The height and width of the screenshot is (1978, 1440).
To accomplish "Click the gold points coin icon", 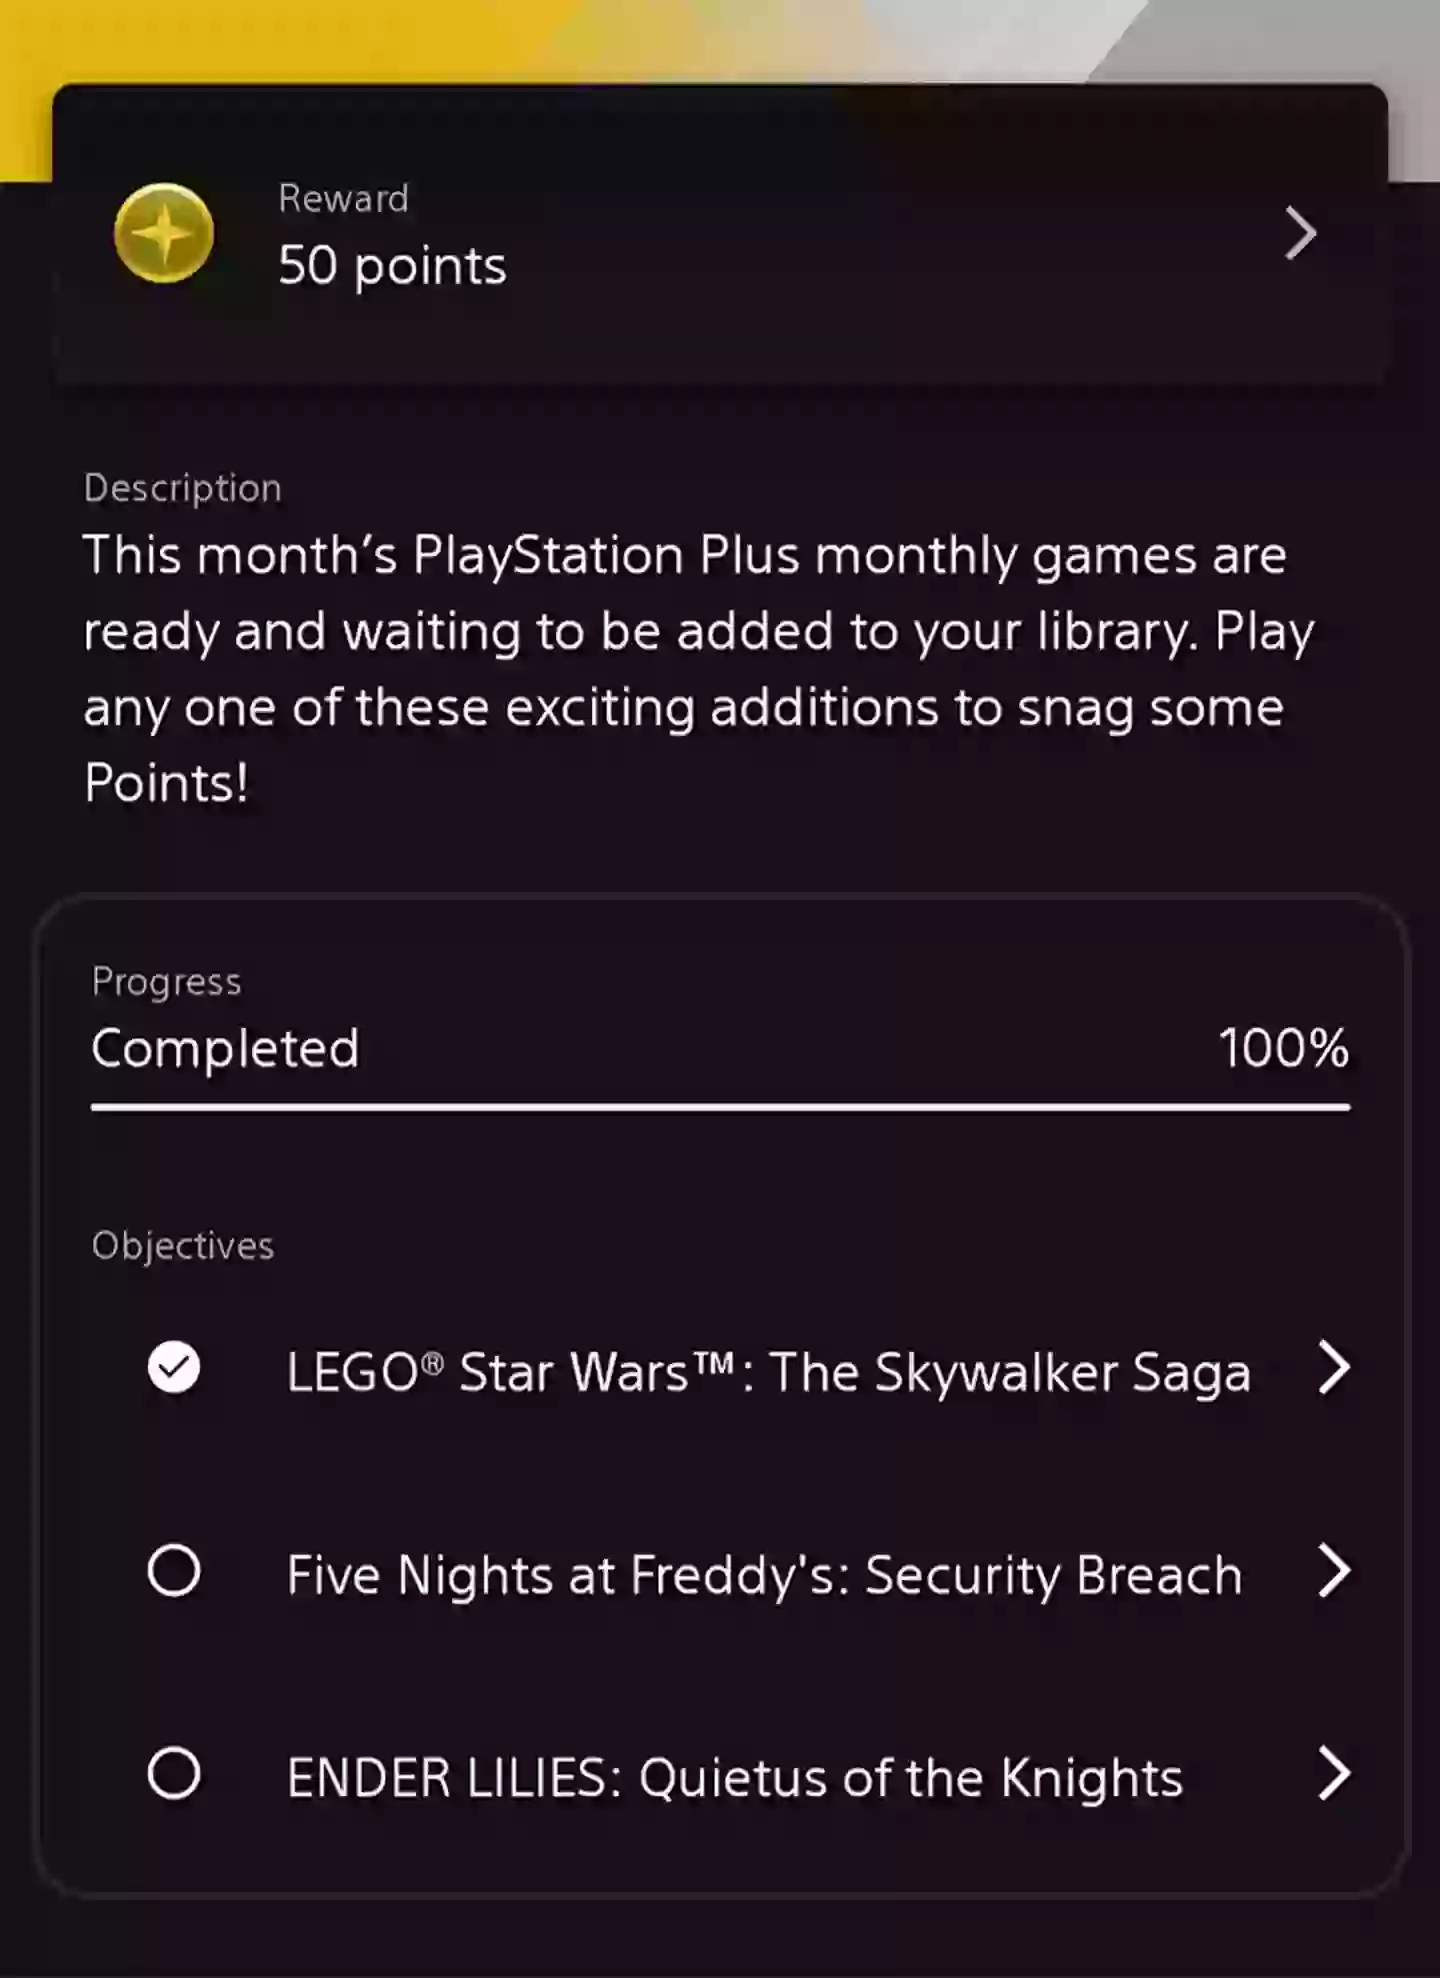I will (164, 234).
